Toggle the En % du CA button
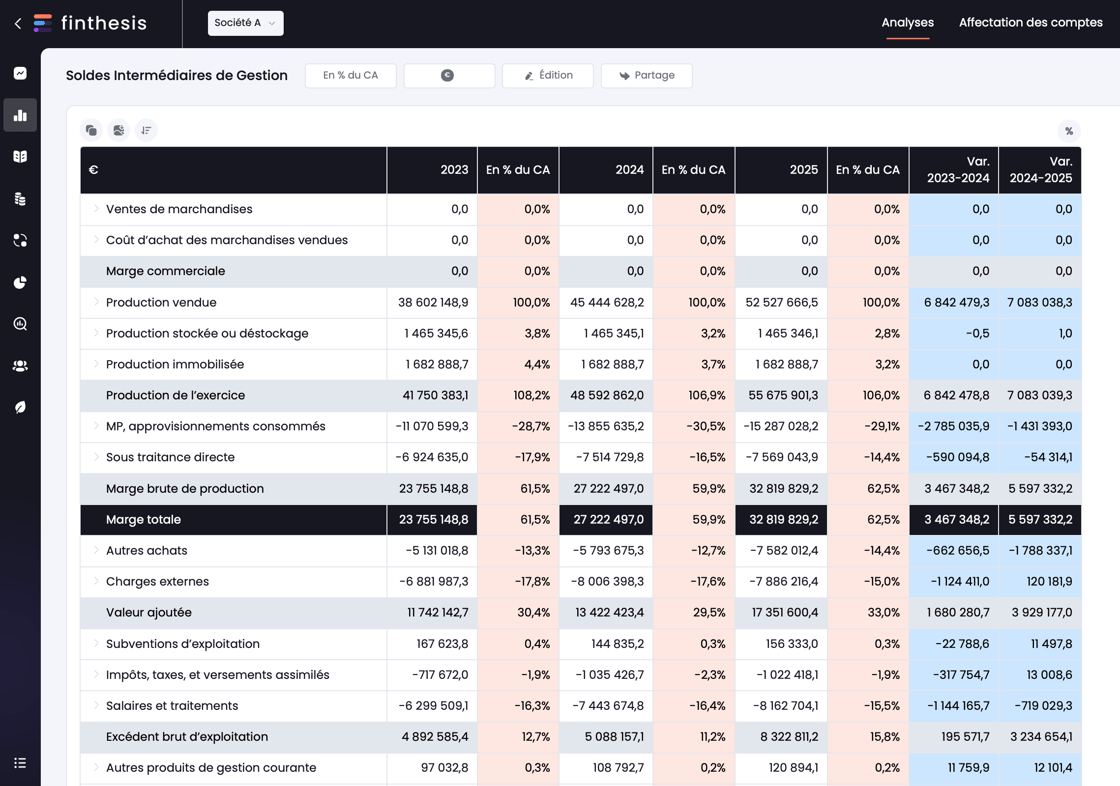The width and height of the screenshot is (1120, 786). 351,75
